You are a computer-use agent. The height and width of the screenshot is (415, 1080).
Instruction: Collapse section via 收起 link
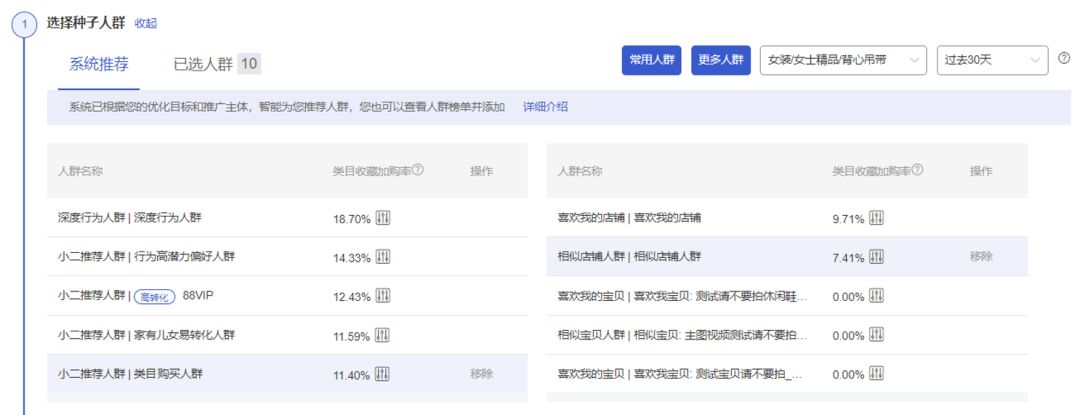click(x=145, y=23)
